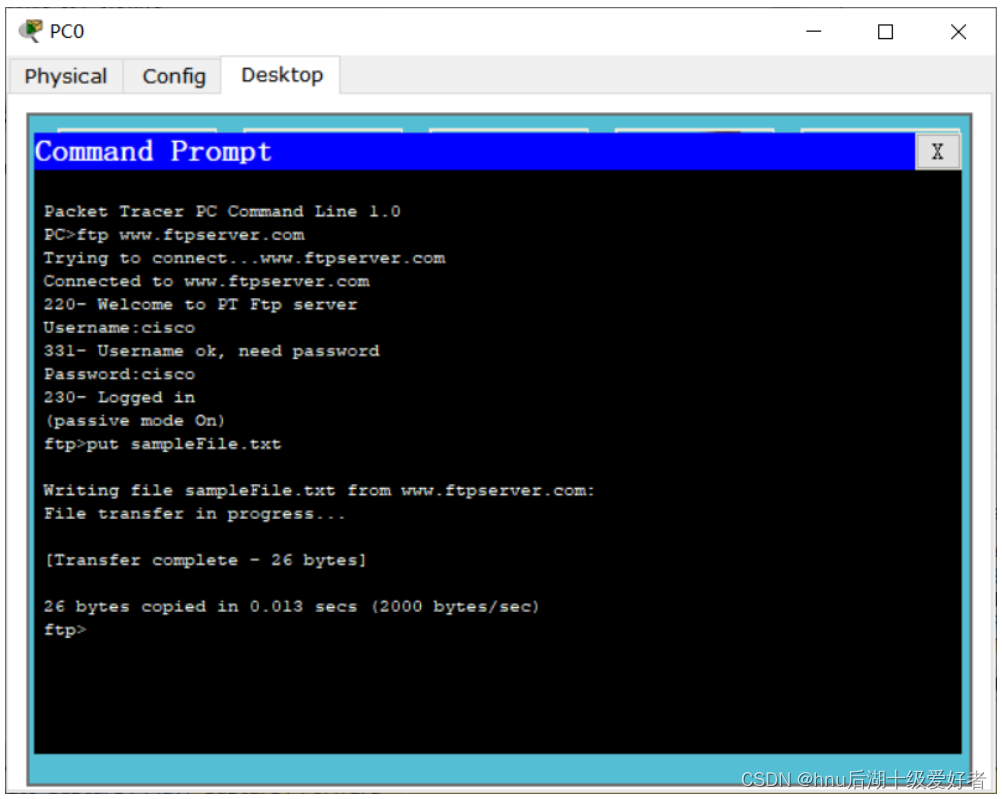Click the 'Command Prompt' title text
The image size is (1002, 799).
click(153, 151)
